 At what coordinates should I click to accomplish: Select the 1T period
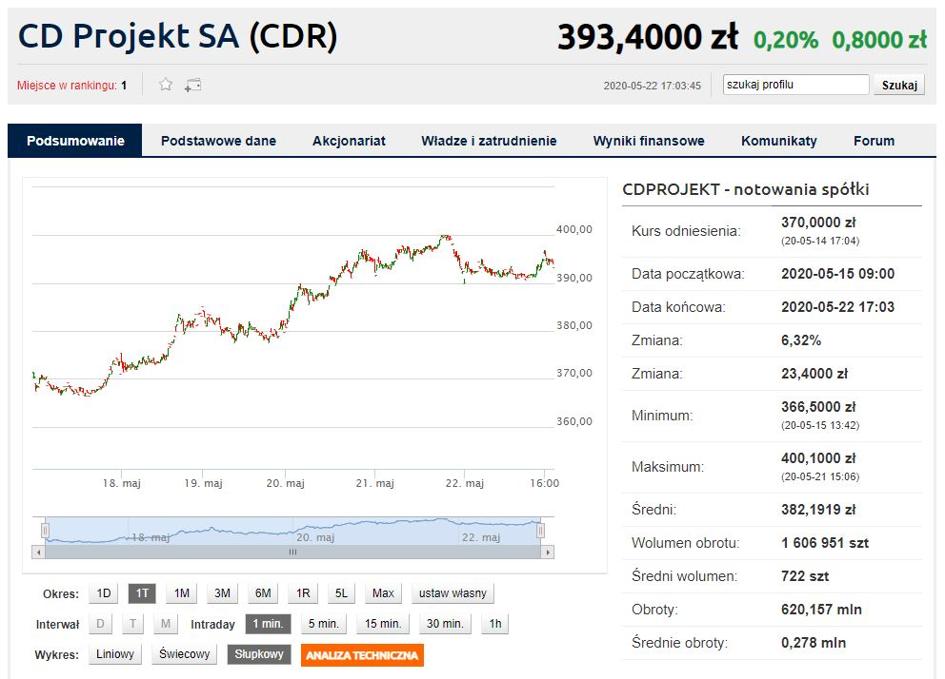142,593
